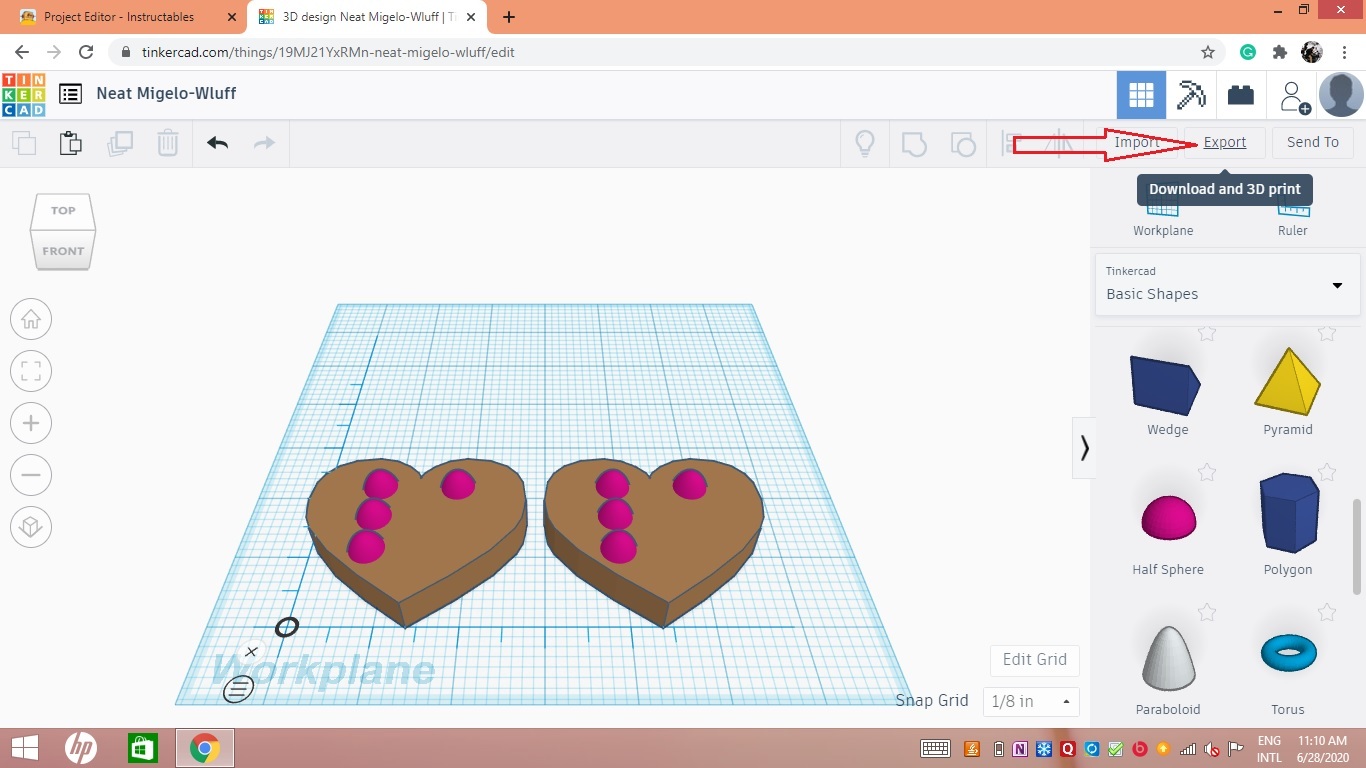The image size is (1366, 768).
Task: Click the workplane notes icon
Action: pyautogui.click(x=238, y=688)
